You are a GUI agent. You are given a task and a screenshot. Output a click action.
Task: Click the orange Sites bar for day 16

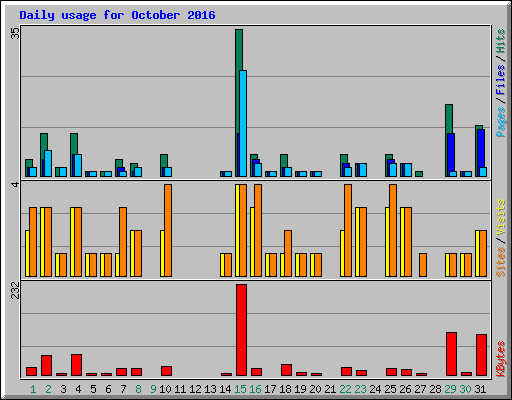coord(258,230)
